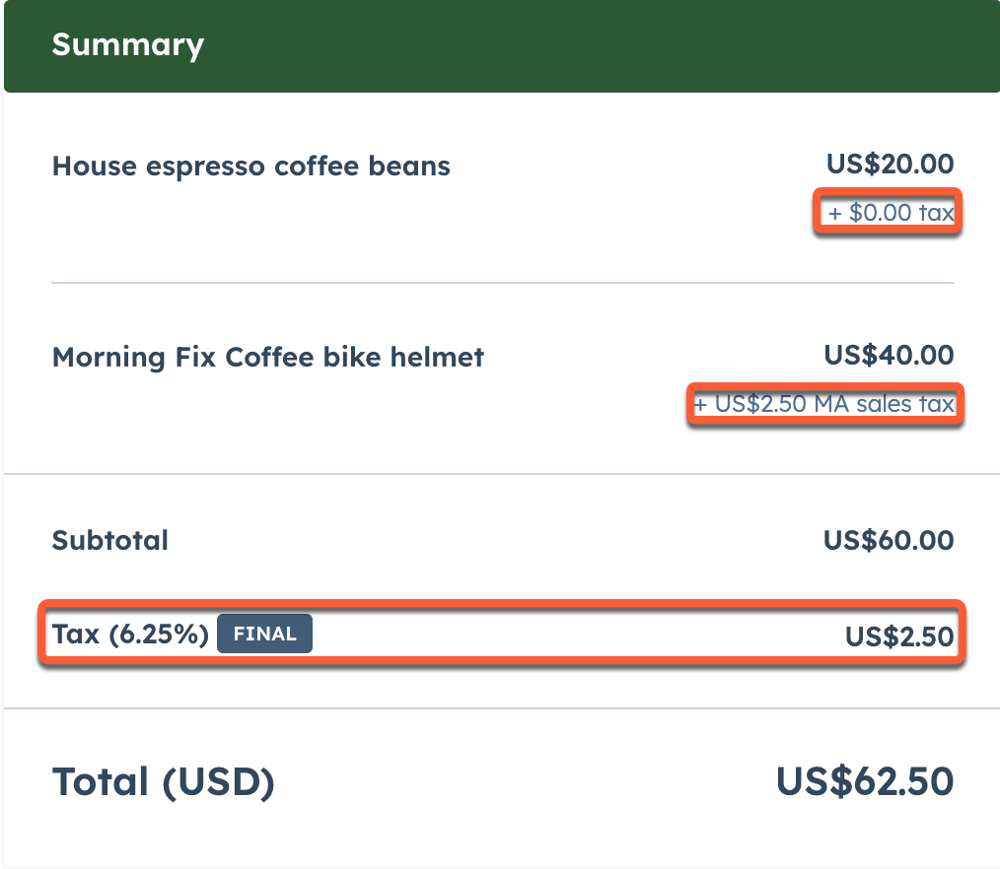Open the + $0.00 tax link
Screen dimensions: 1000x869
click(890, 213)
